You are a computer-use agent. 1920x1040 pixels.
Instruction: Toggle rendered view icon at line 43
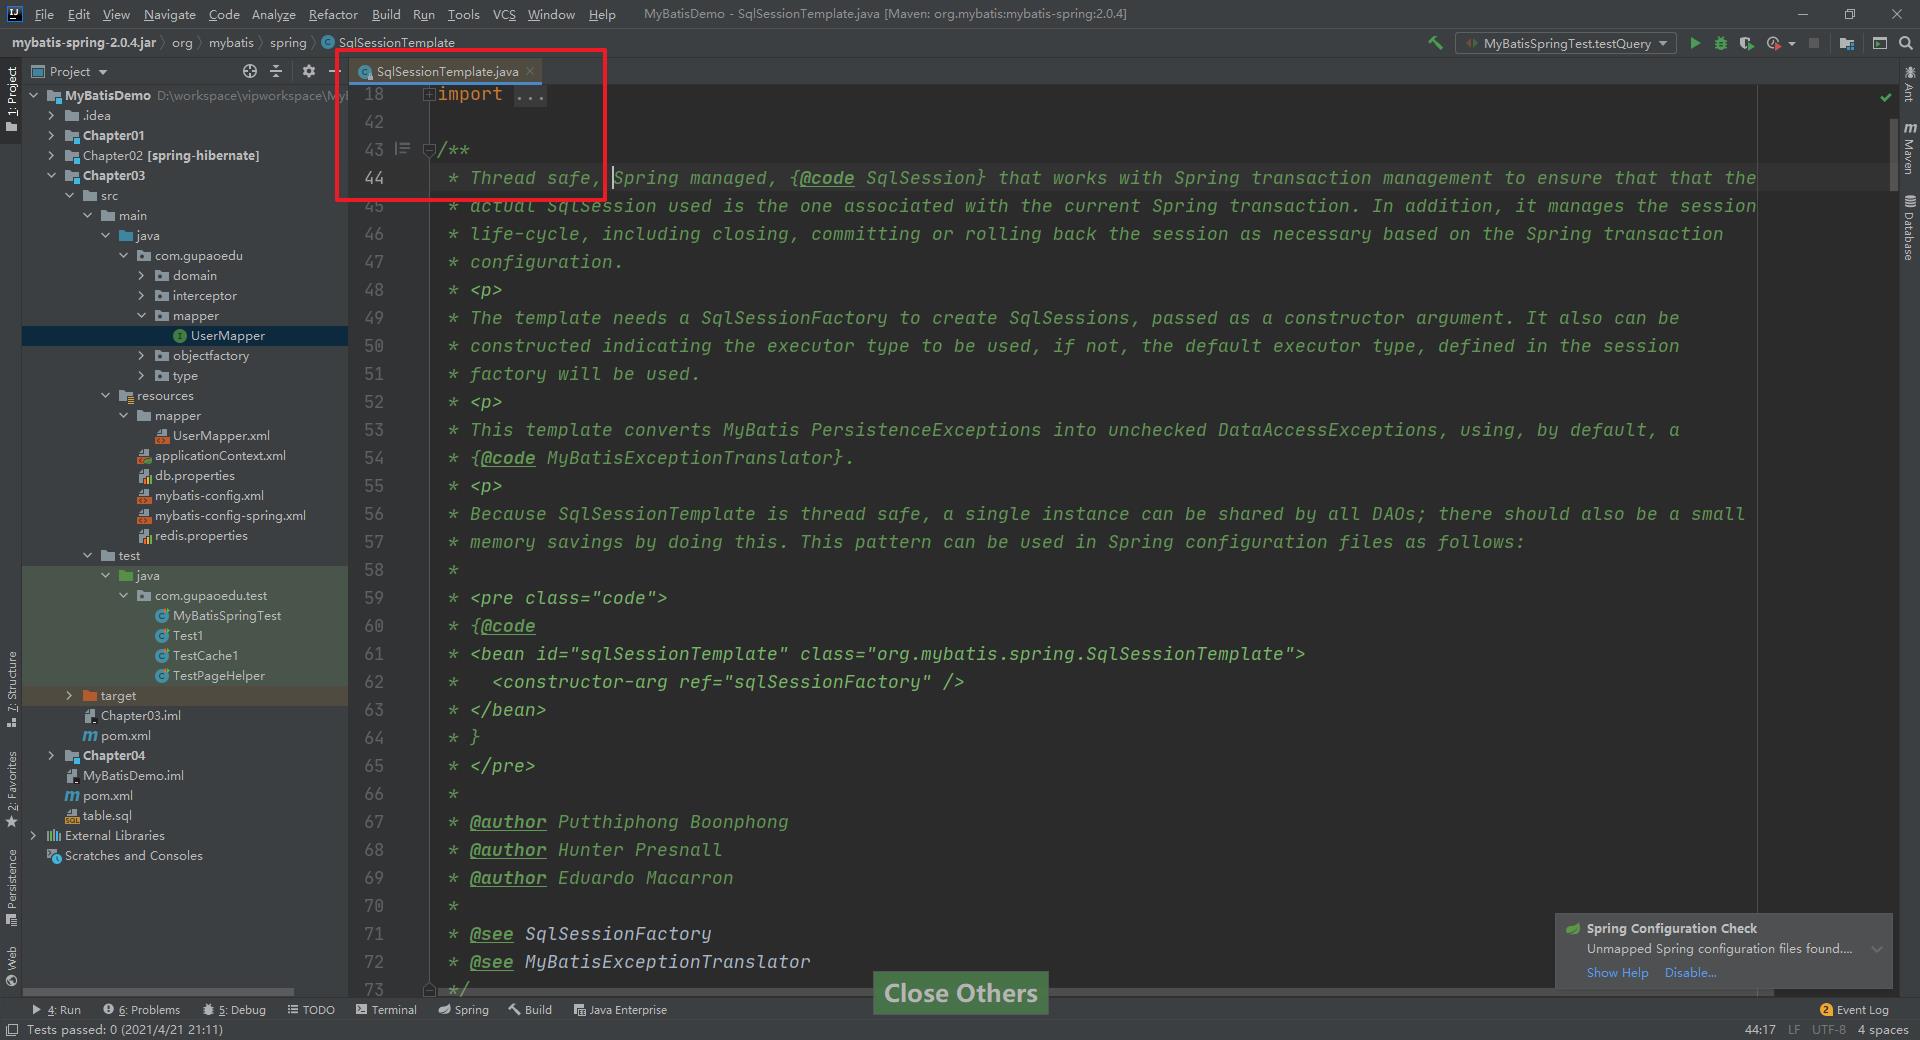point(402,149)
